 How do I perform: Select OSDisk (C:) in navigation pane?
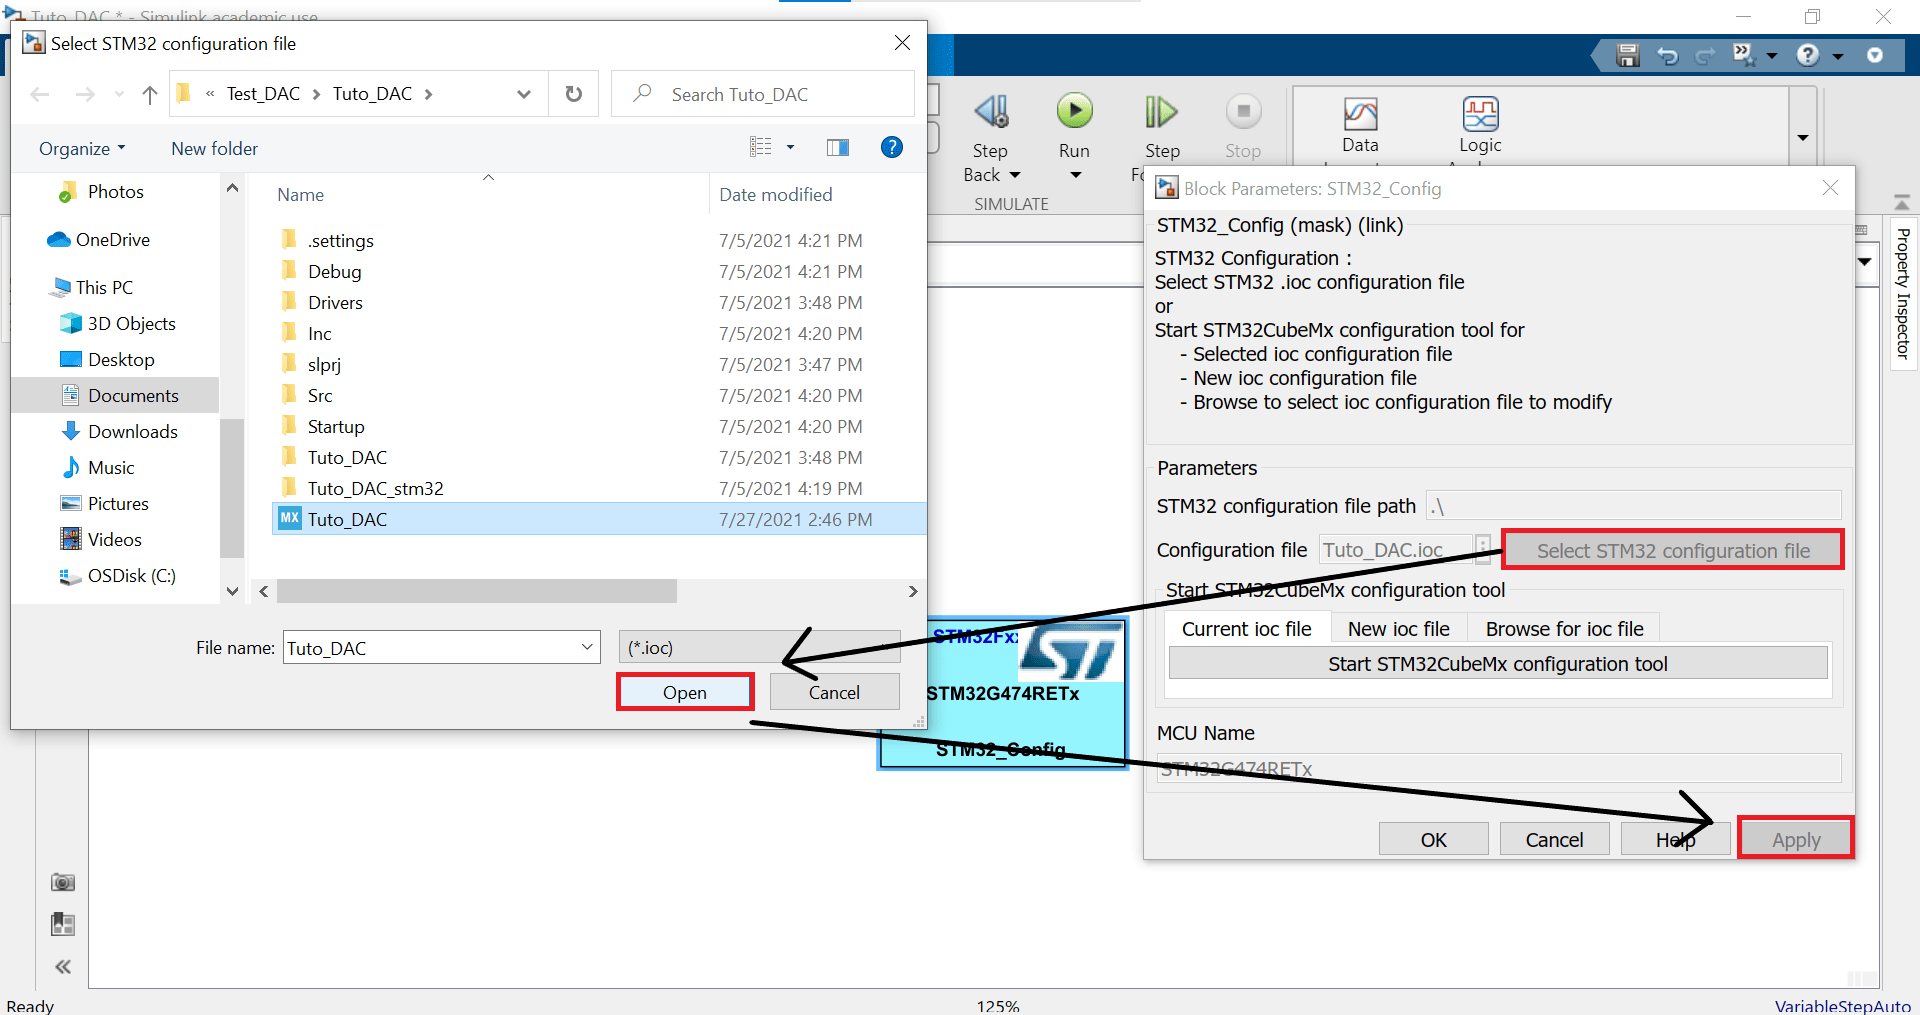click(x=116, y=575)
